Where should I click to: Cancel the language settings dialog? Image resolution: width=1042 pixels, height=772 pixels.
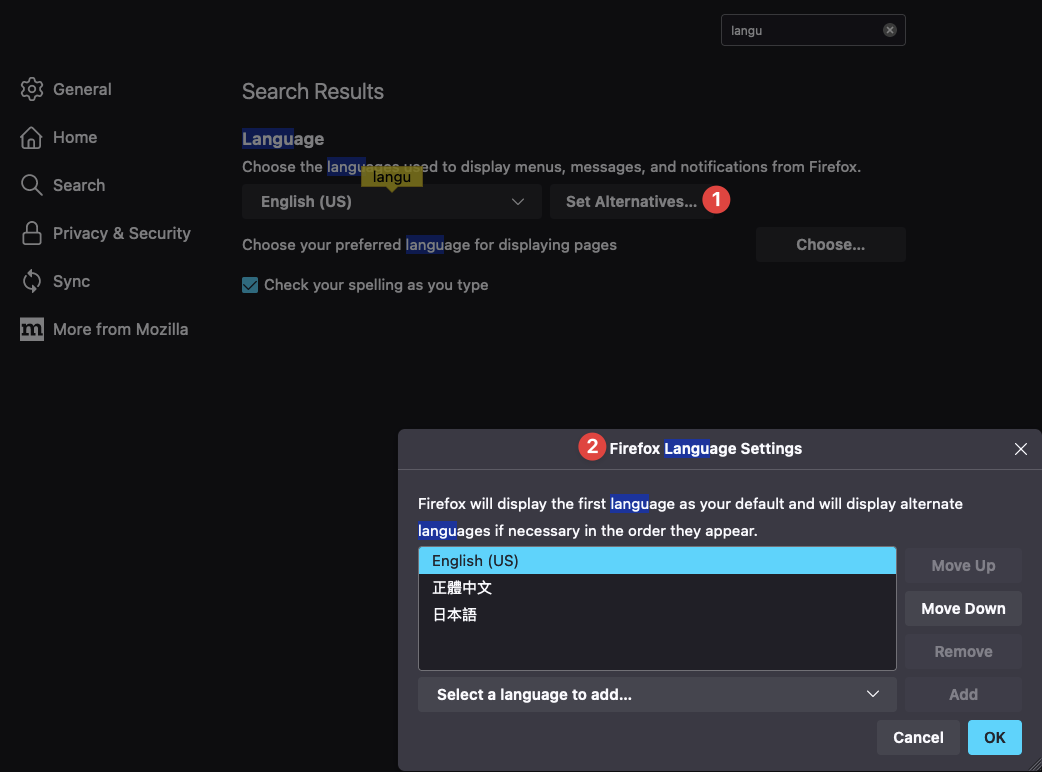pyautogui.click(x=917, y=737)
